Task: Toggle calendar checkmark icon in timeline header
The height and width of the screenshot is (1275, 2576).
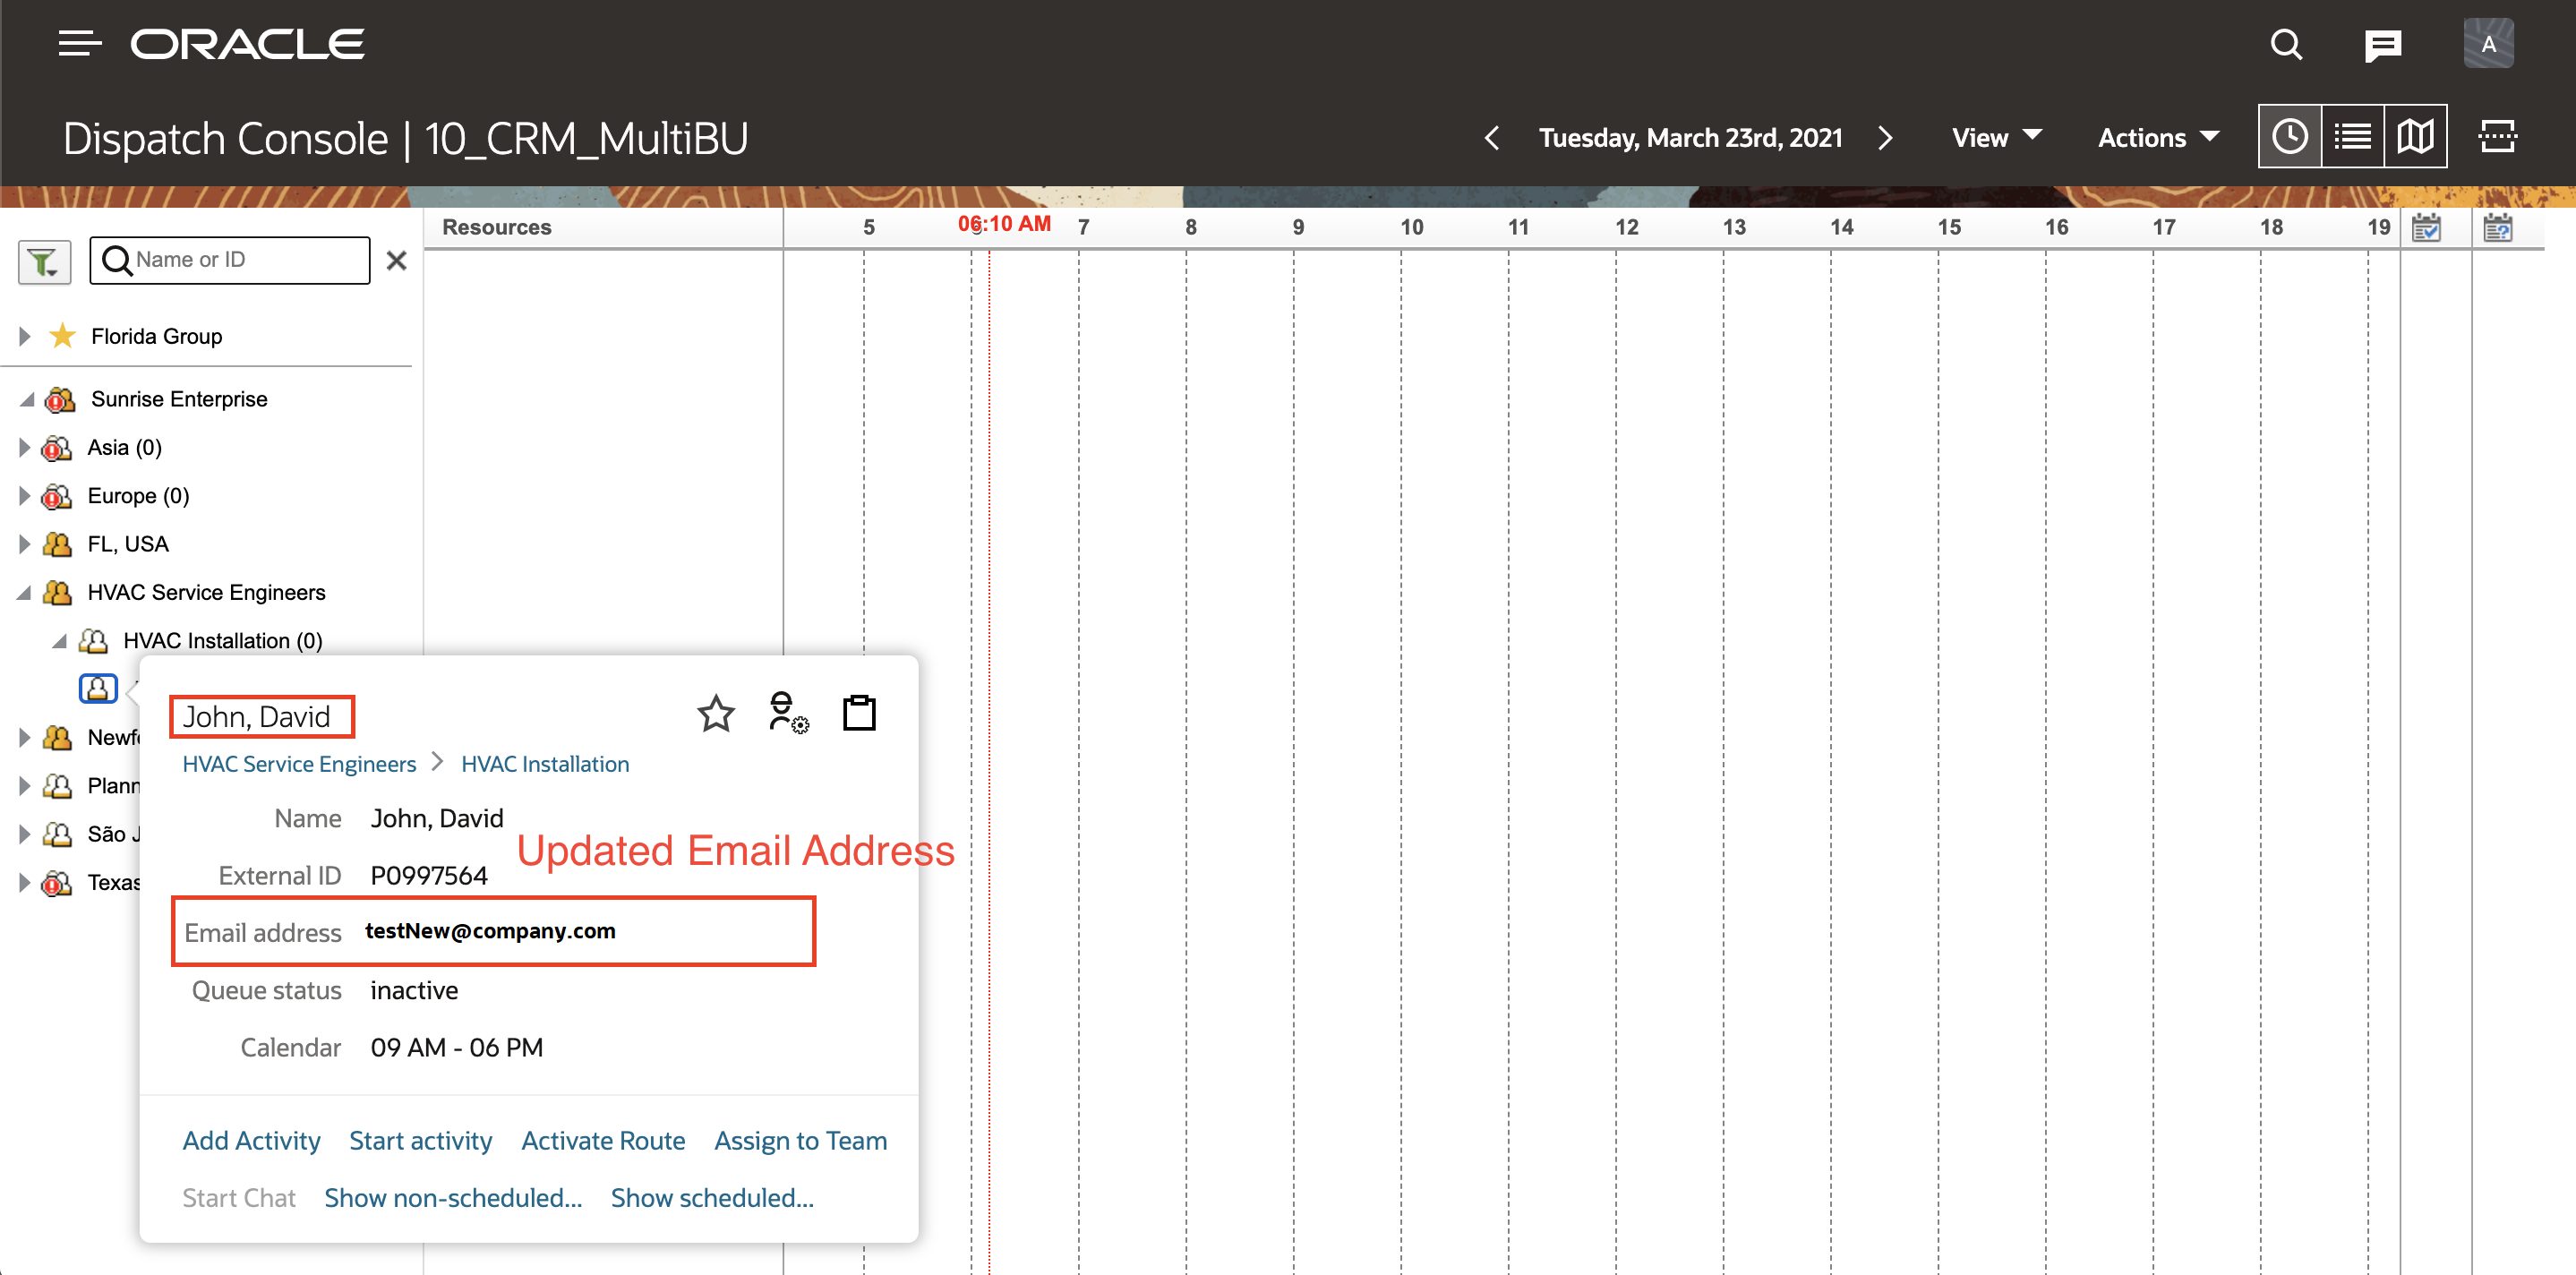Action: coord(2426,228)
